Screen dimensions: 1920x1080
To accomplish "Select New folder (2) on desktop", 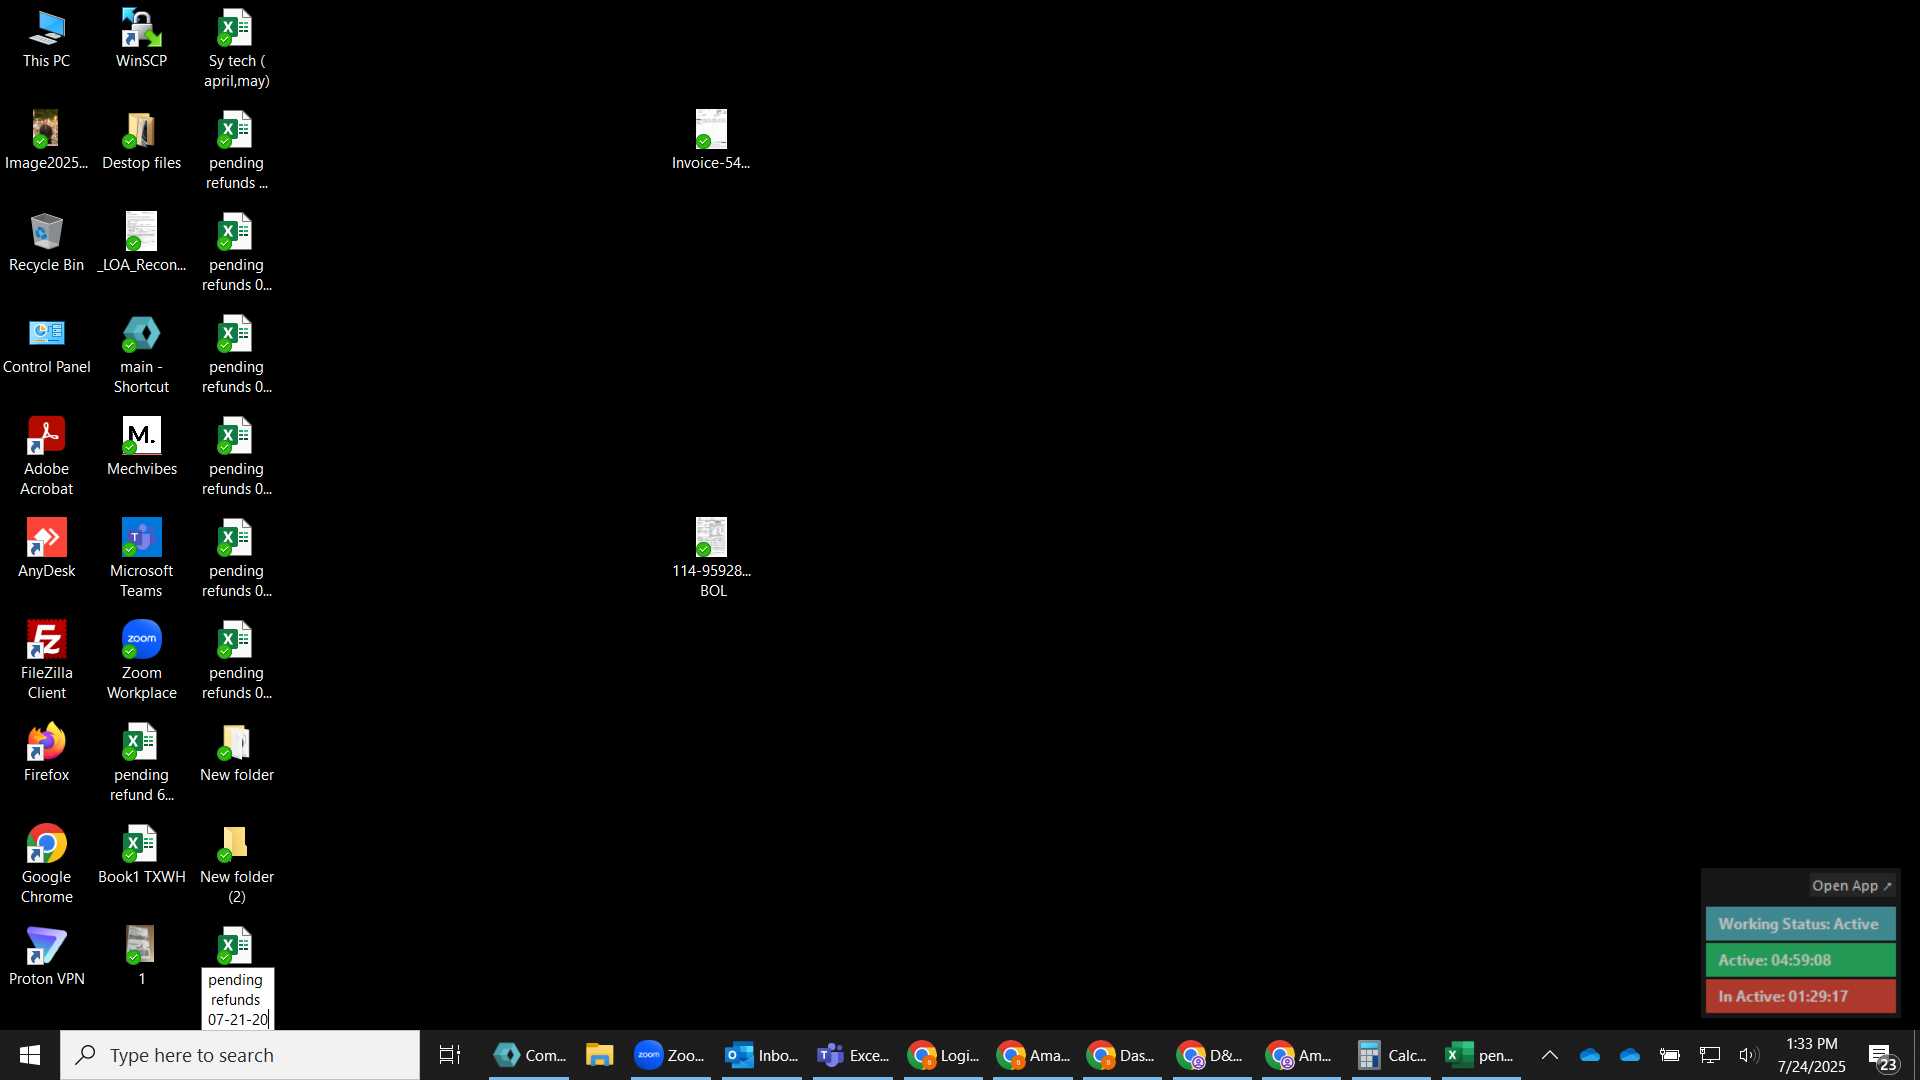I will (x=236, y=865).
